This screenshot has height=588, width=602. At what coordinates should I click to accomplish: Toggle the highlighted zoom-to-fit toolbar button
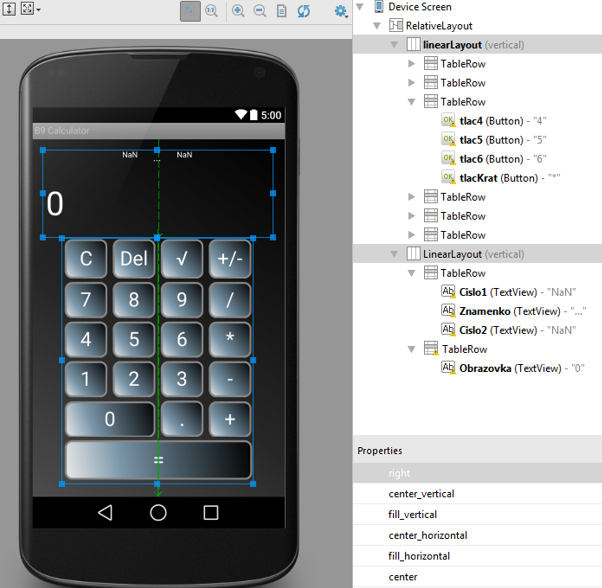190,11
